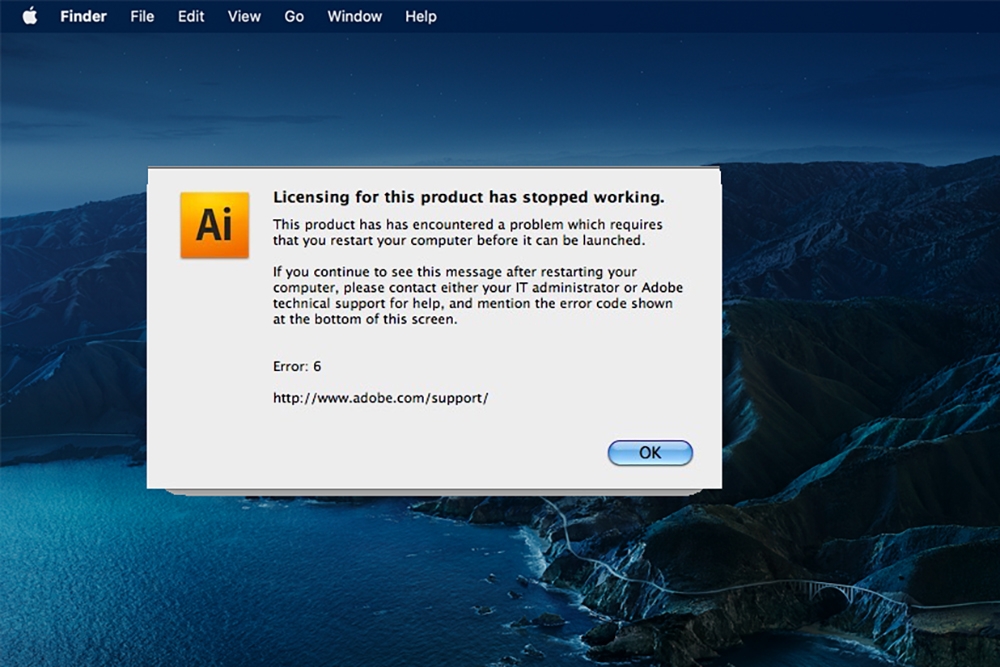
Task: Open the Edit menu
Action: point(190,16)
